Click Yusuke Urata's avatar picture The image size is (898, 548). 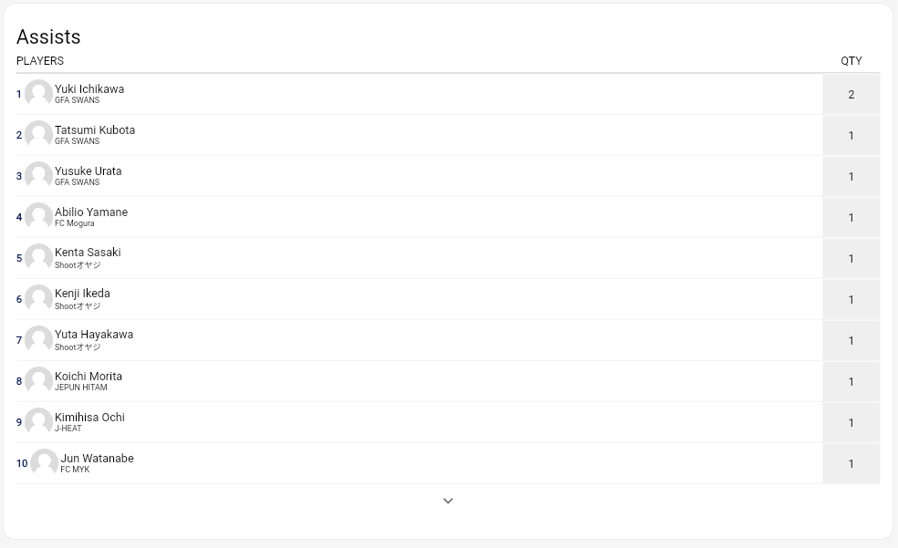click(x=39, y=176)
